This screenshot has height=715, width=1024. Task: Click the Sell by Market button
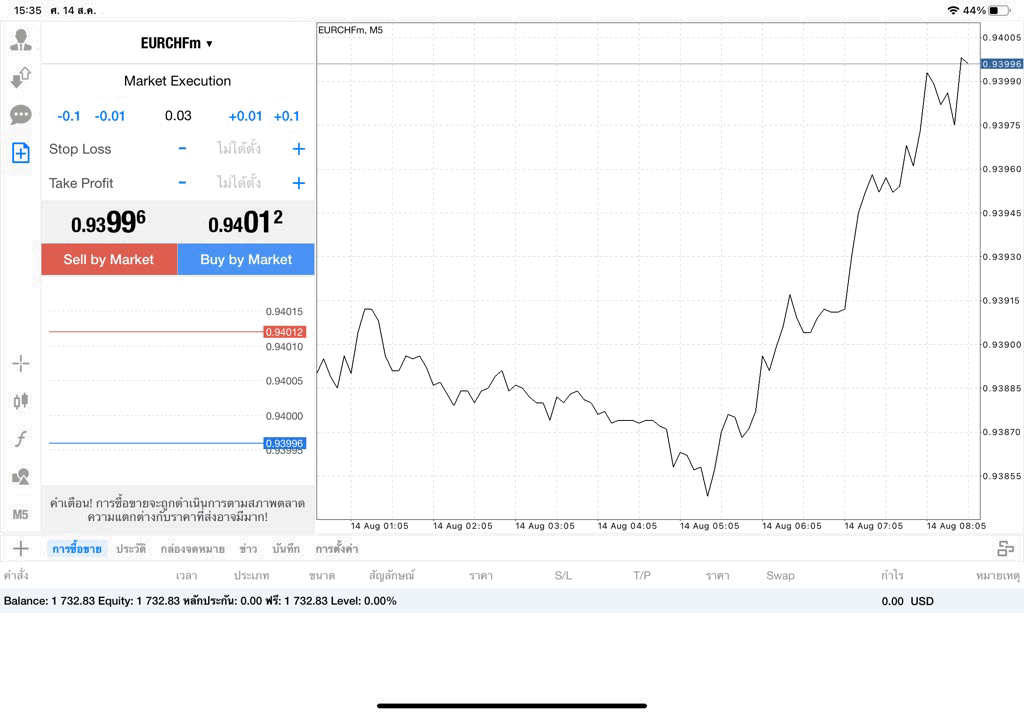point(109,259)
